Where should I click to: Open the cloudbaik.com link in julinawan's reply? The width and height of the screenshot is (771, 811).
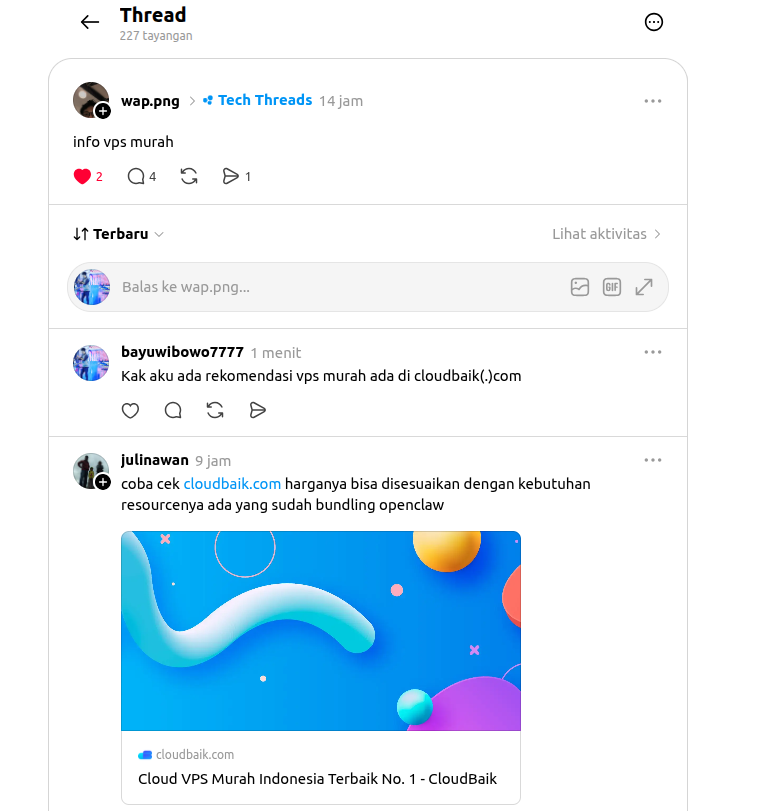pyautogui.click(x=232, y=484)
